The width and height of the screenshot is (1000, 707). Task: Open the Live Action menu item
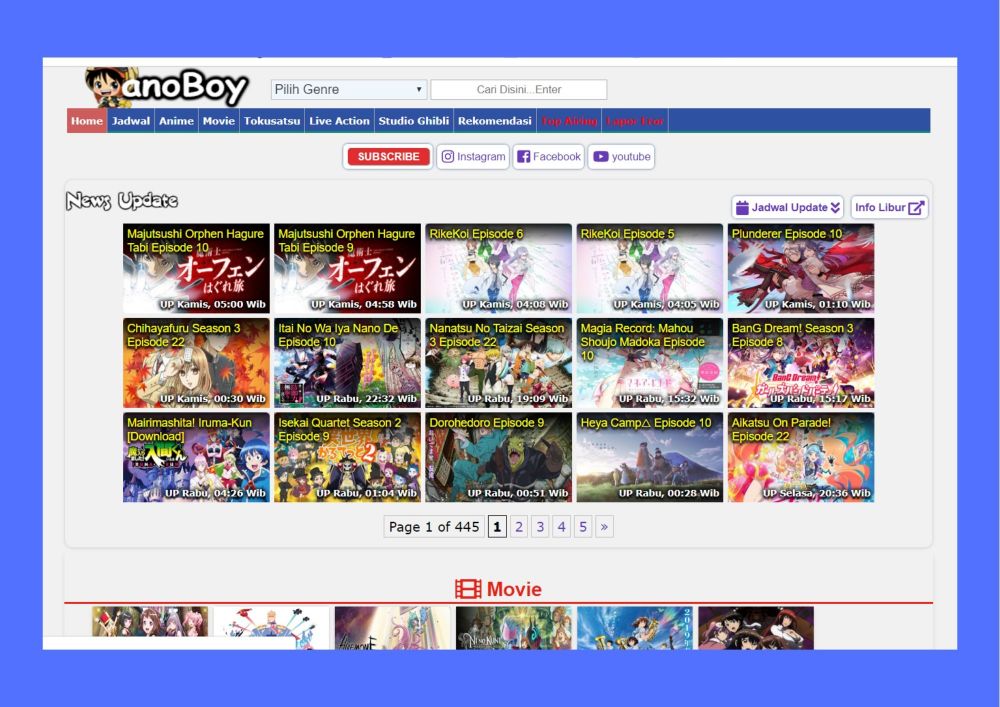(x=339, y=121)
